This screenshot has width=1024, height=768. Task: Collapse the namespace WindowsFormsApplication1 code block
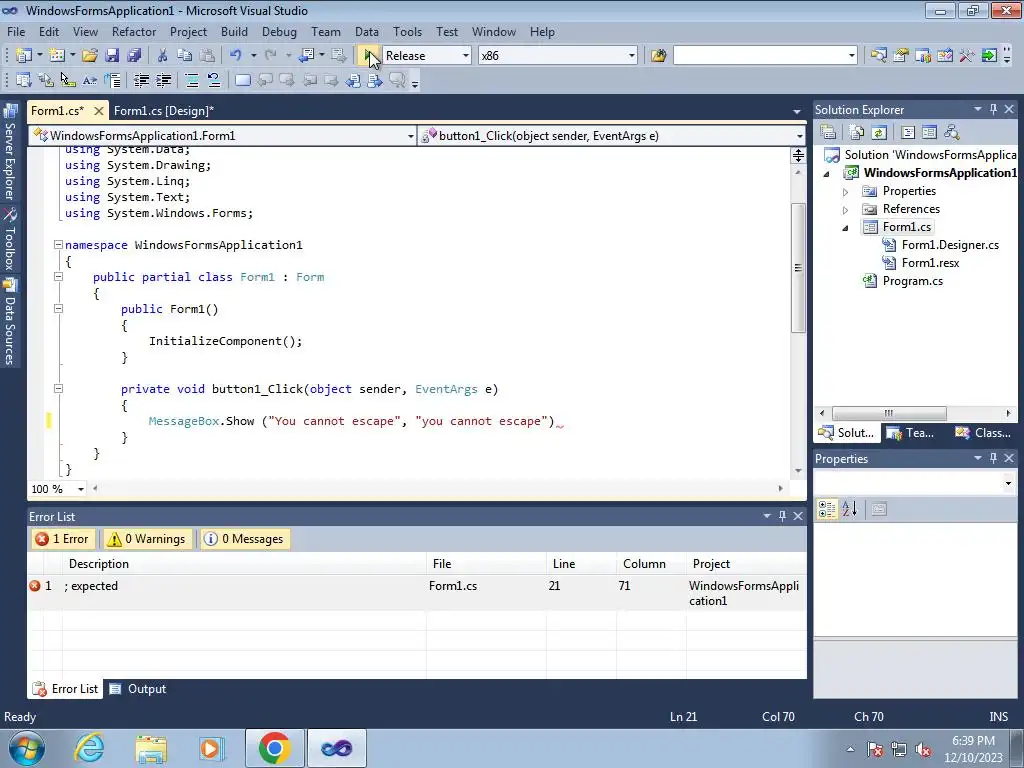pos(58,245)
